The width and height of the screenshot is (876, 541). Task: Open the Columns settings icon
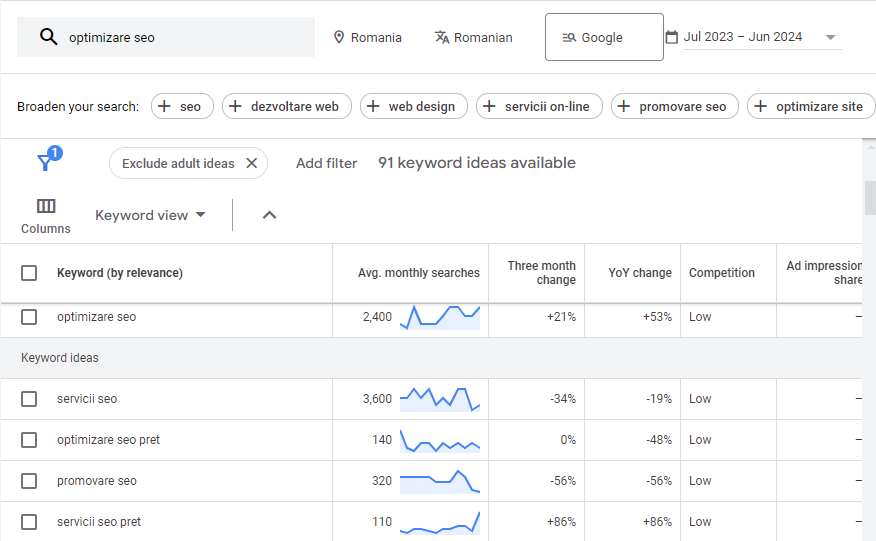coord(46,207)
